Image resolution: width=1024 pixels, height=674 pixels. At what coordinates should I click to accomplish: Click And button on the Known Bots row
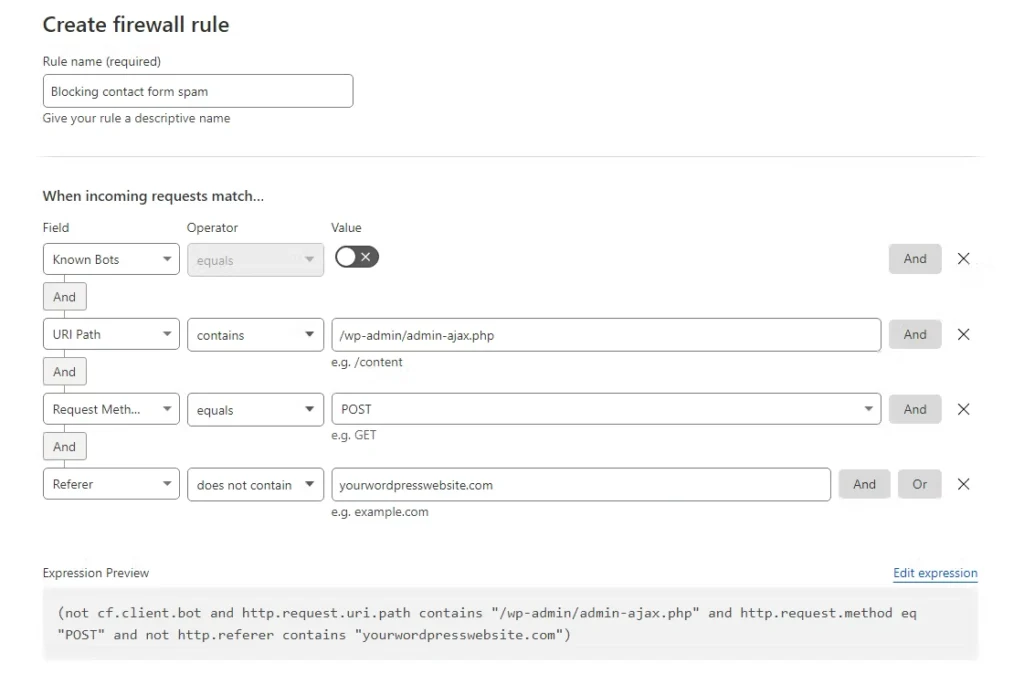click(915, 259)
